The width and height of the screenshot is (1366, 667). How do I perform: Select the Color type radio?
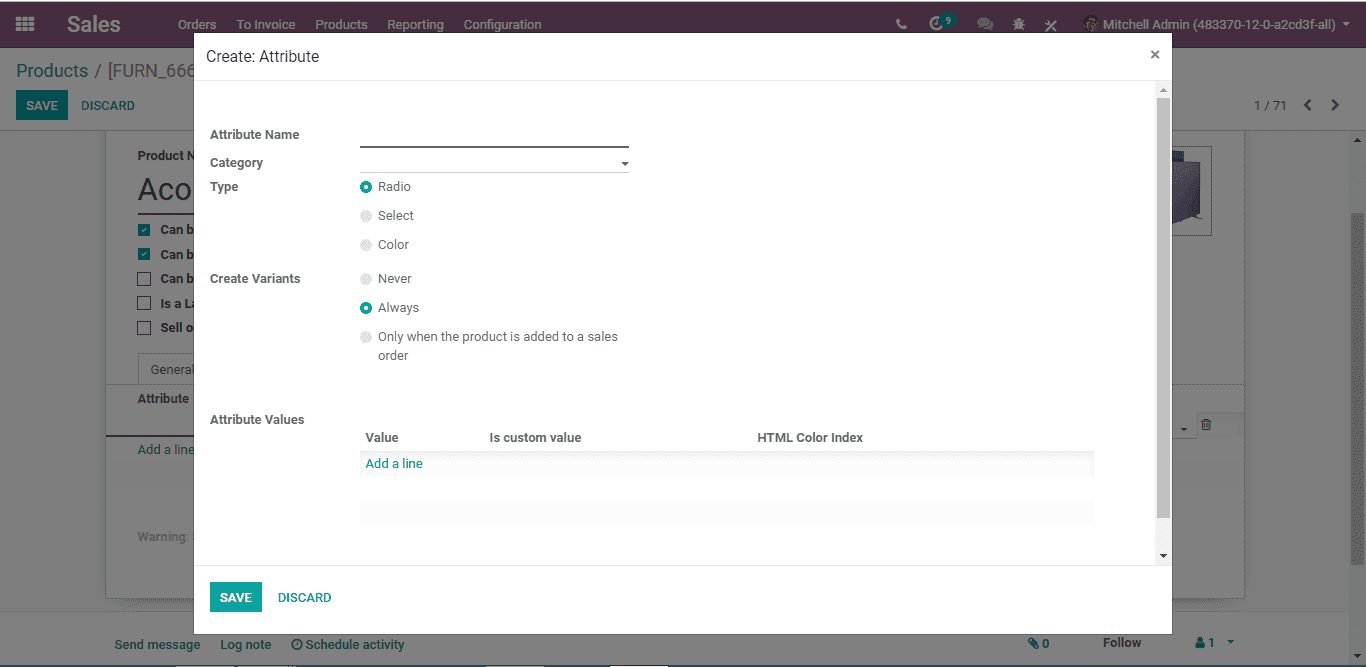click(x=366, y=245)
